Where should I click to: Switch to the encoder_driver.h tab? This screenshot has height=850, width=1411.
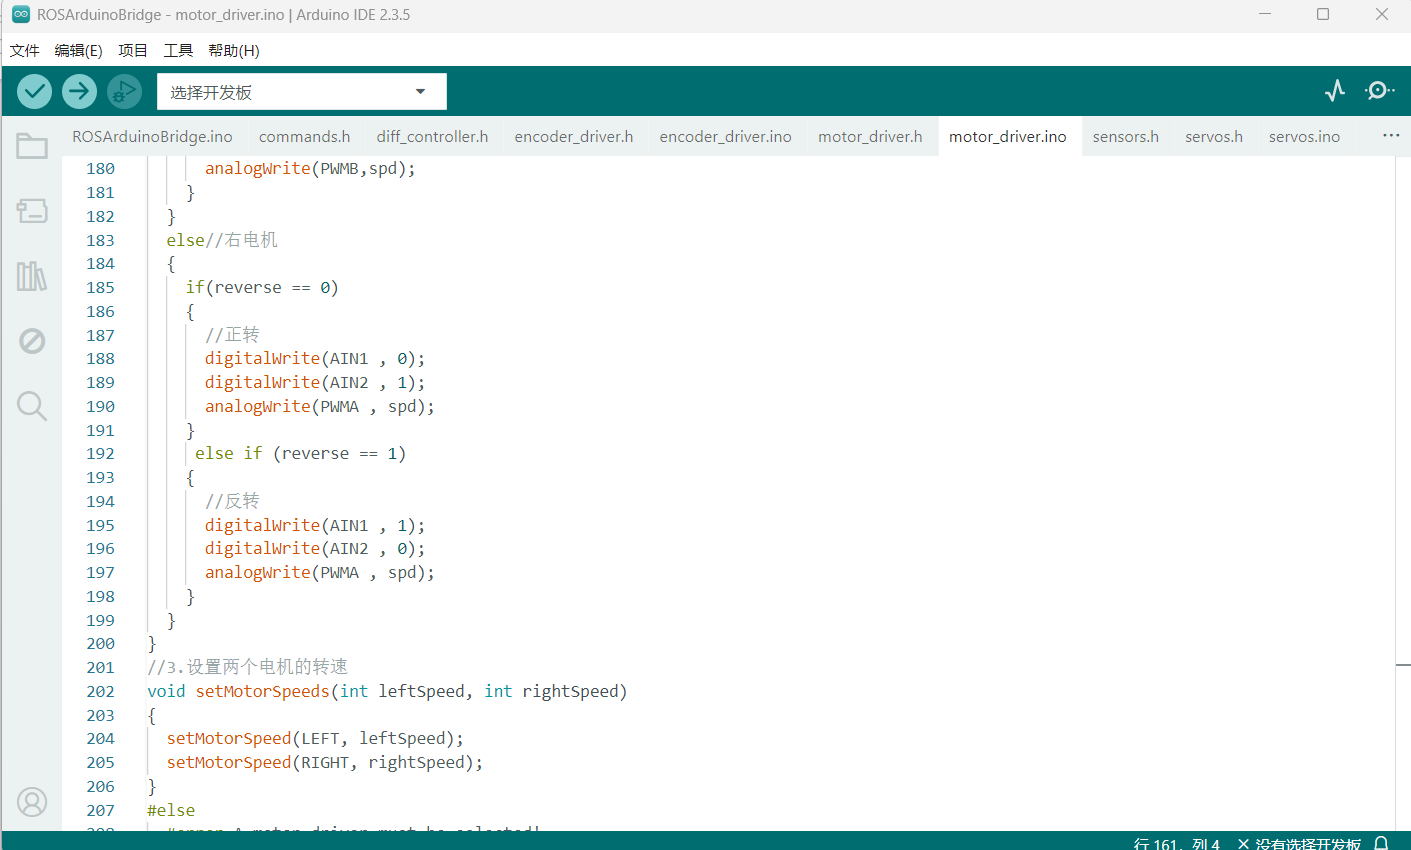click(x=573, y=137)
